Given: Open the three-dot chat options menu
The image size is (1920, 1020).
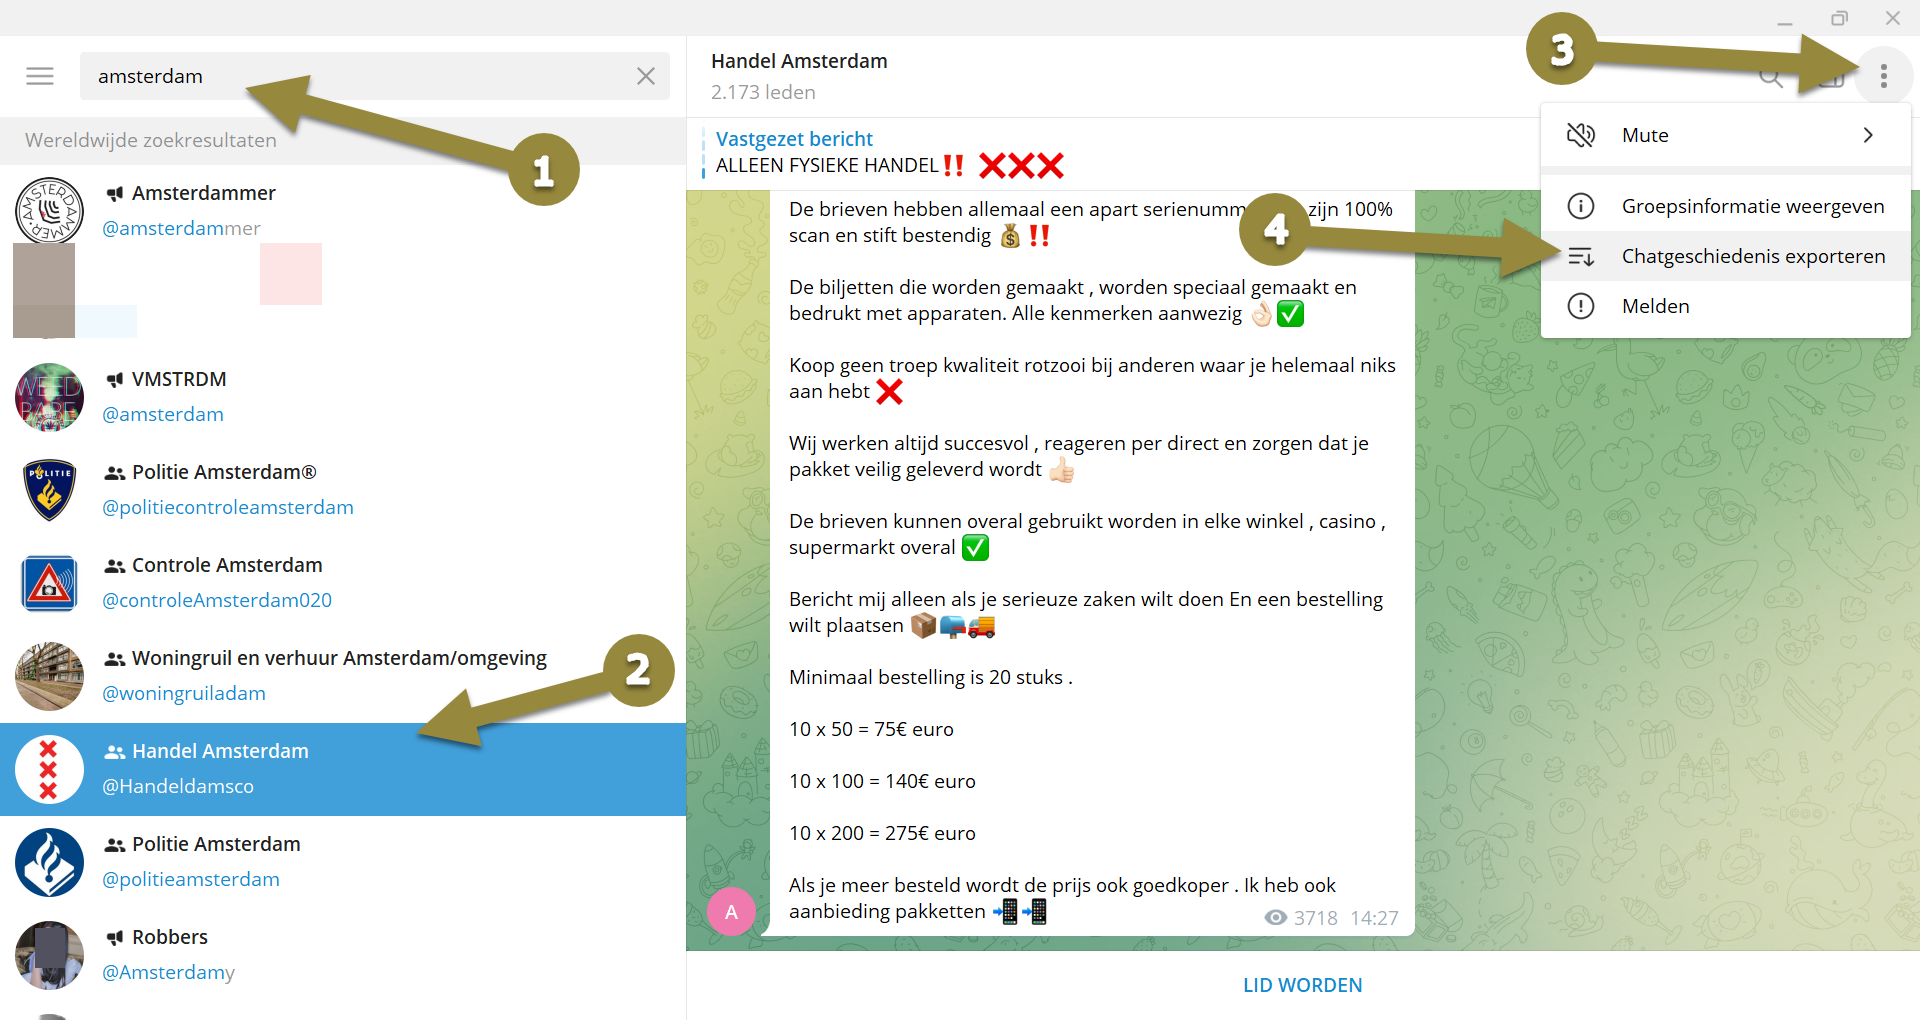Looking at the screenshot, I should [1884, 76].
